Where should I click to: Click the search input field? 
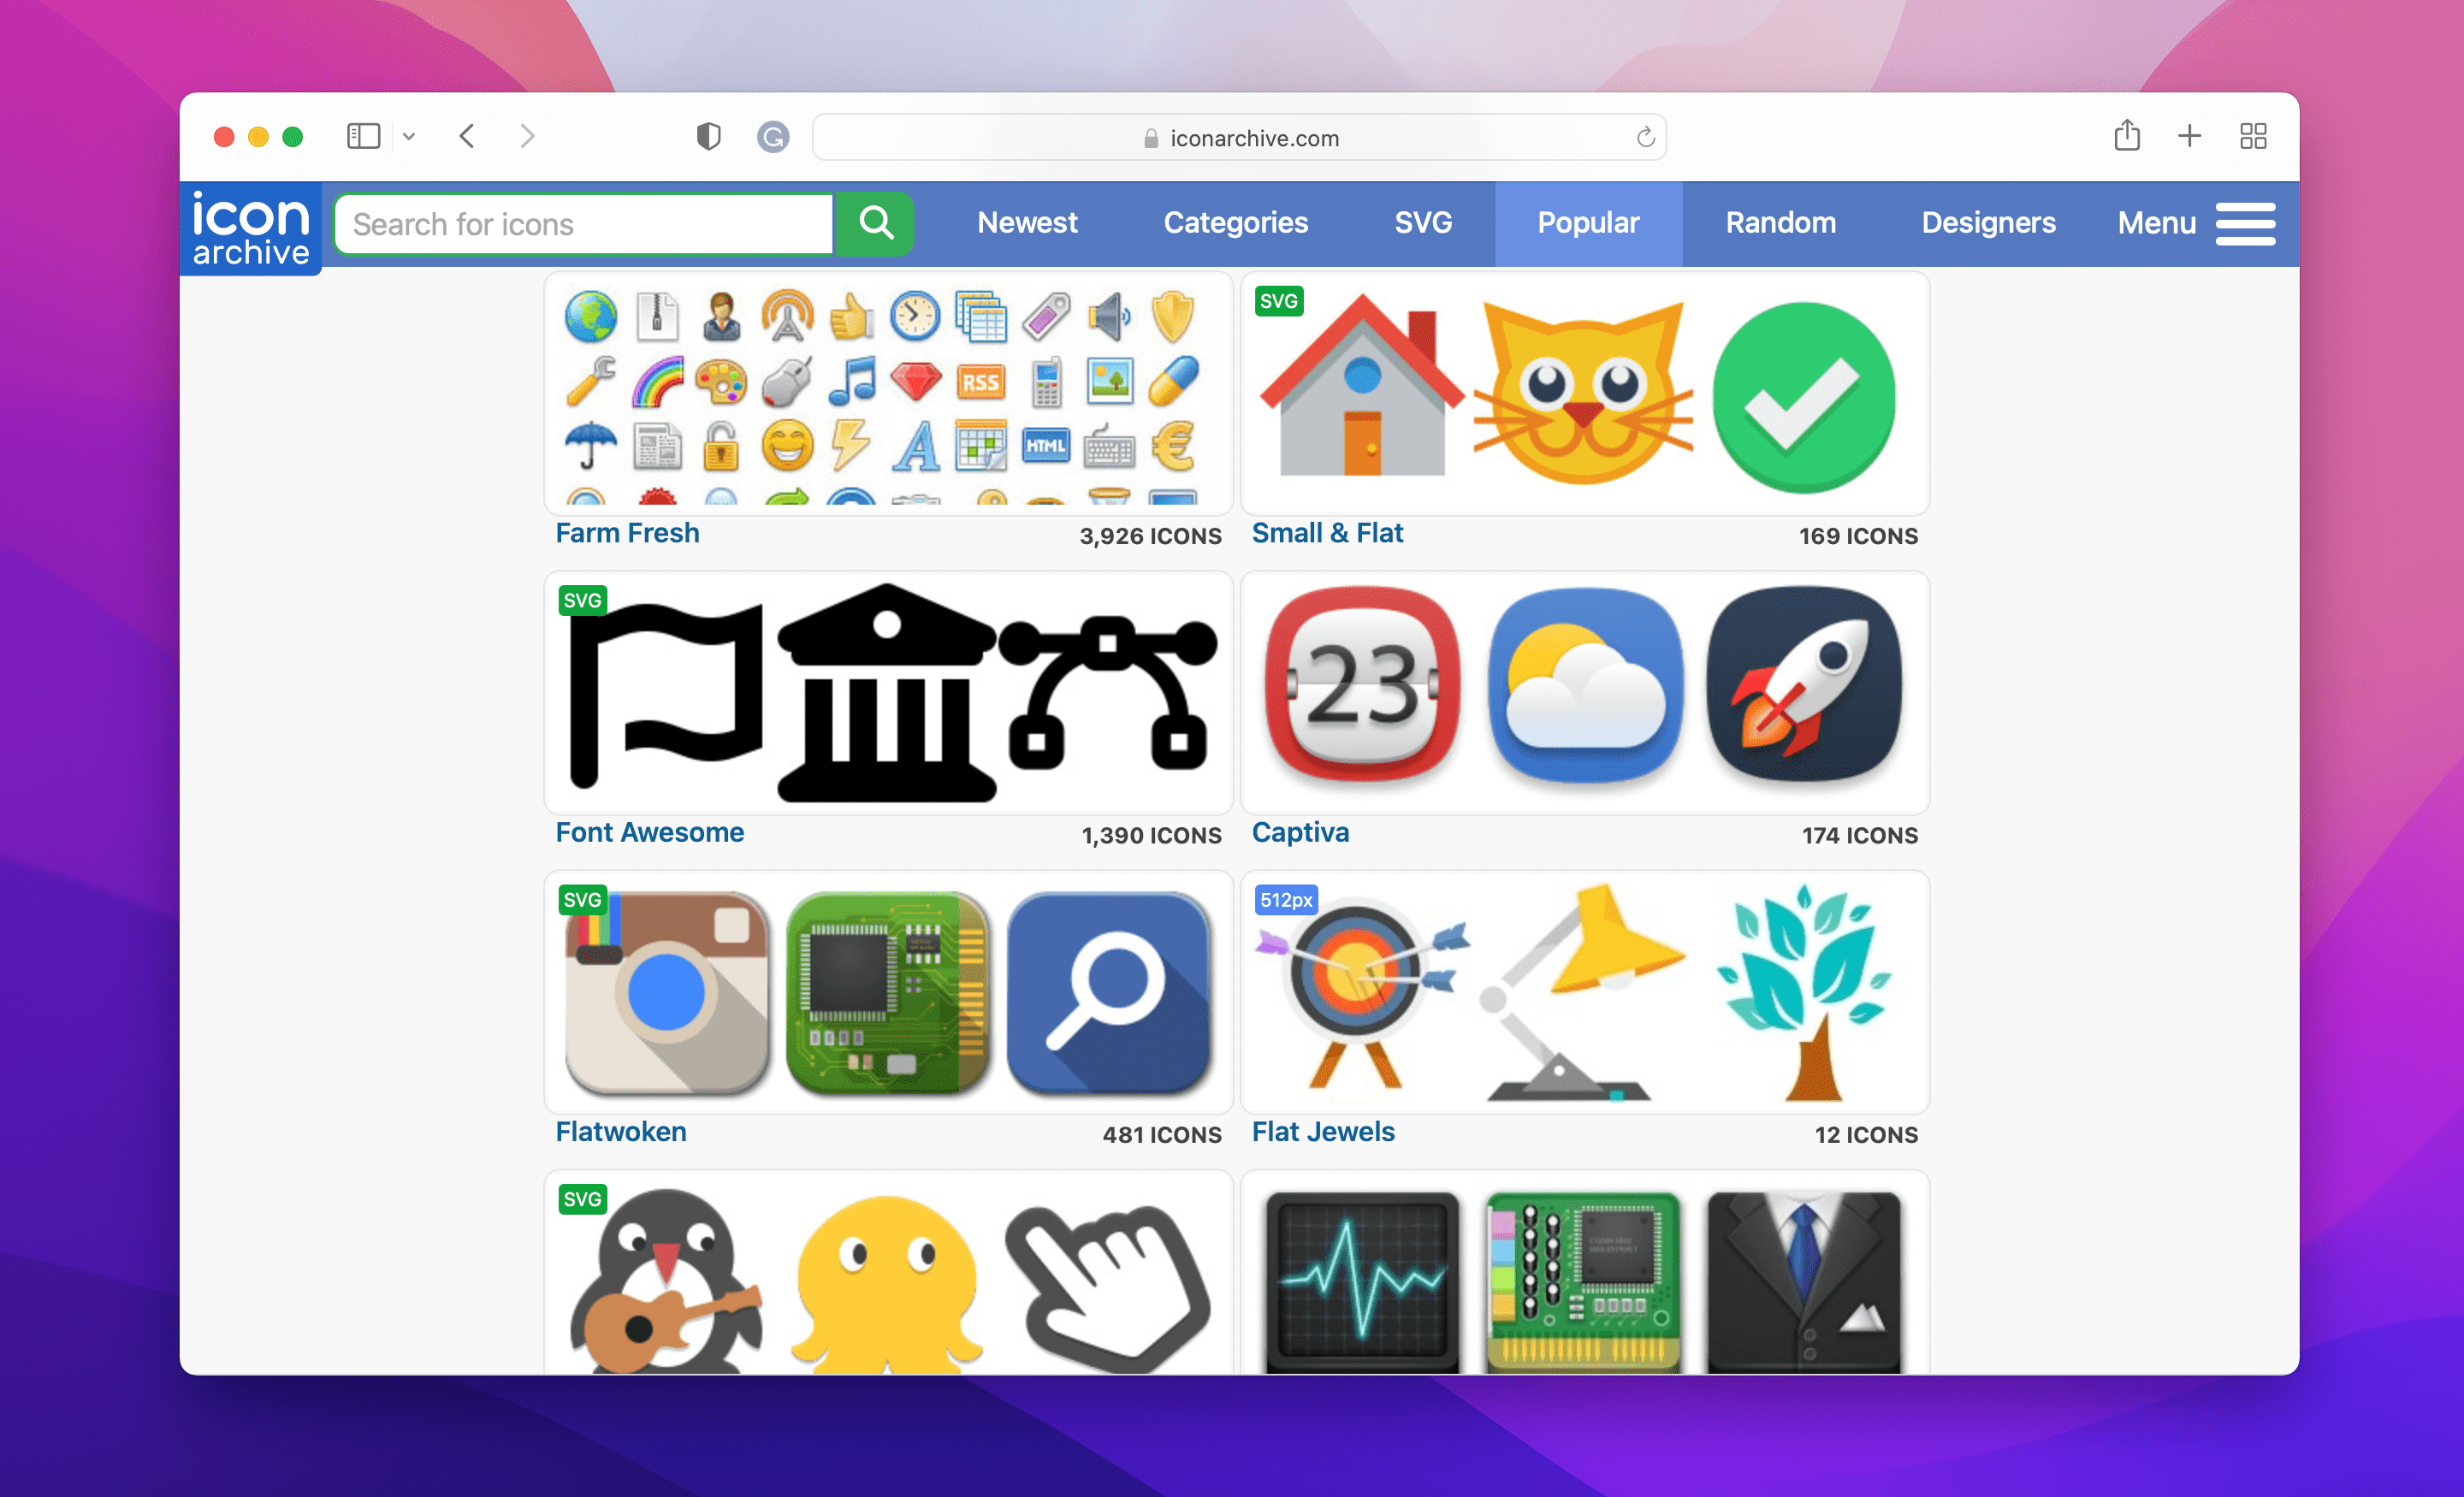583,223
